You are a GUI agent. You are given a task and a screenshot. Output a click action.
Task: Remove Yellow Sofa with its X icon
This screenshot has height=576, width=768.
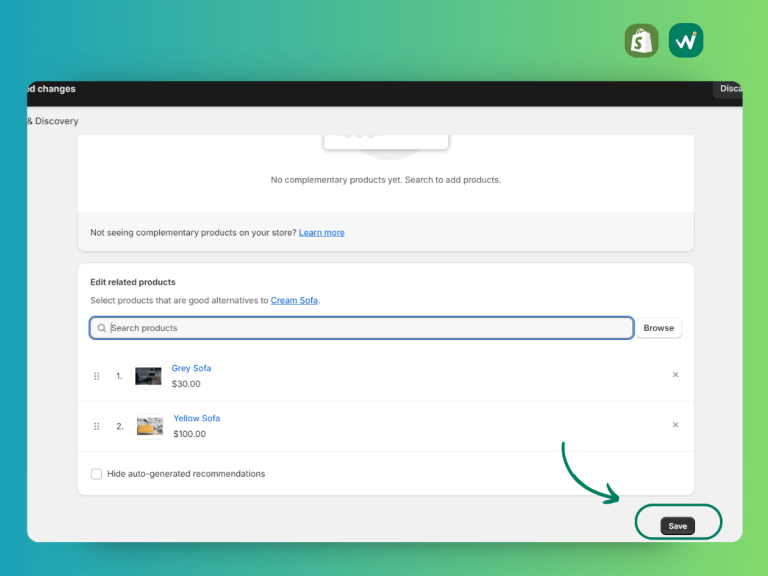point(675,425)
